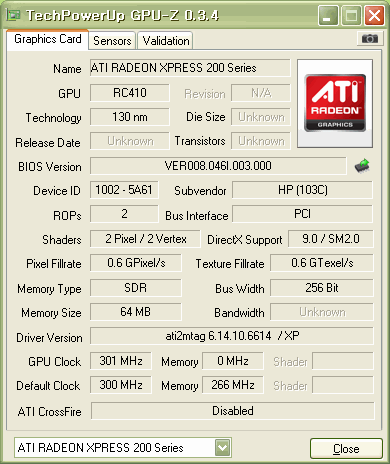This screenshot has height=464, width=390.
Task: Click the Memory Type value SDR
Action: coord(136,288)
